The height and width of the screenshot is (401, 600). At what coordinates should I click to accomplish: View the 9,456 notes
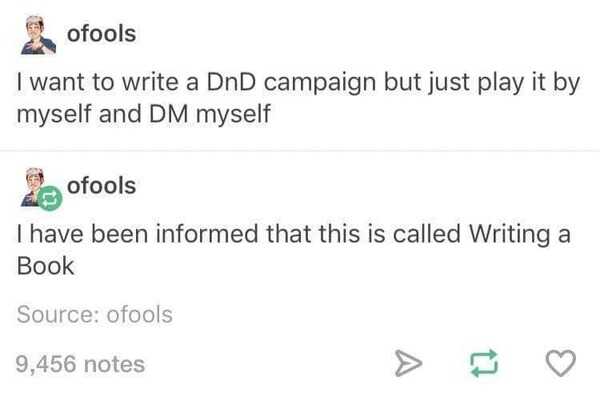click(80, 364)
